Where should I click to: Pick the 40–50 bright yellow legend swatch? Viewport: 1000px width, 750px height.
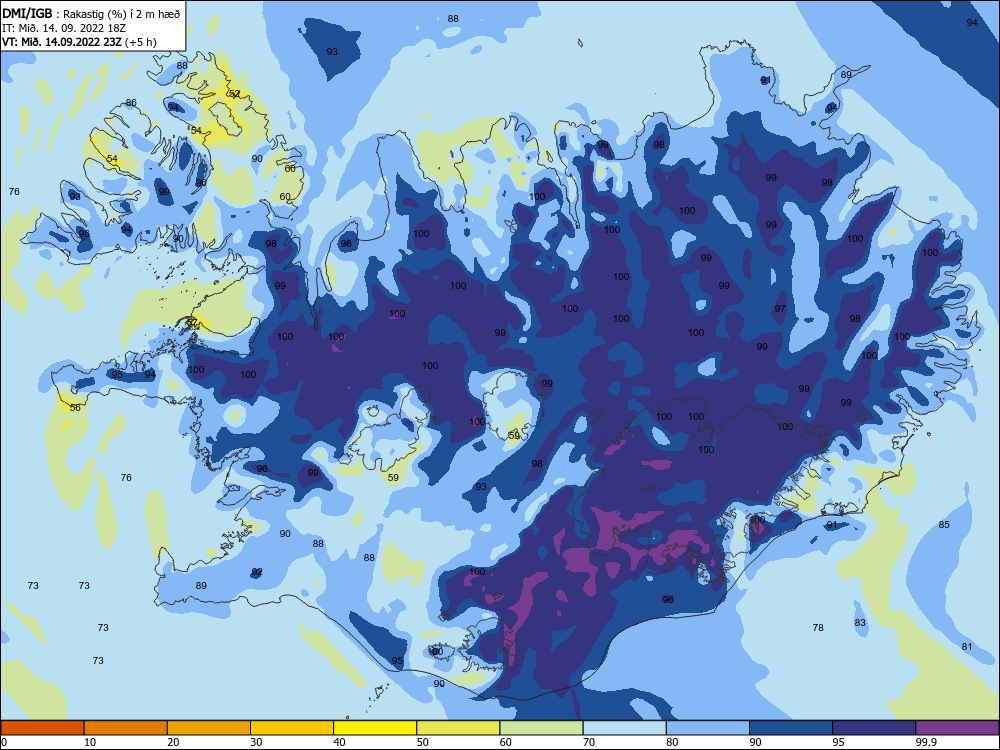pyautogui.click(x=375, y=728)
